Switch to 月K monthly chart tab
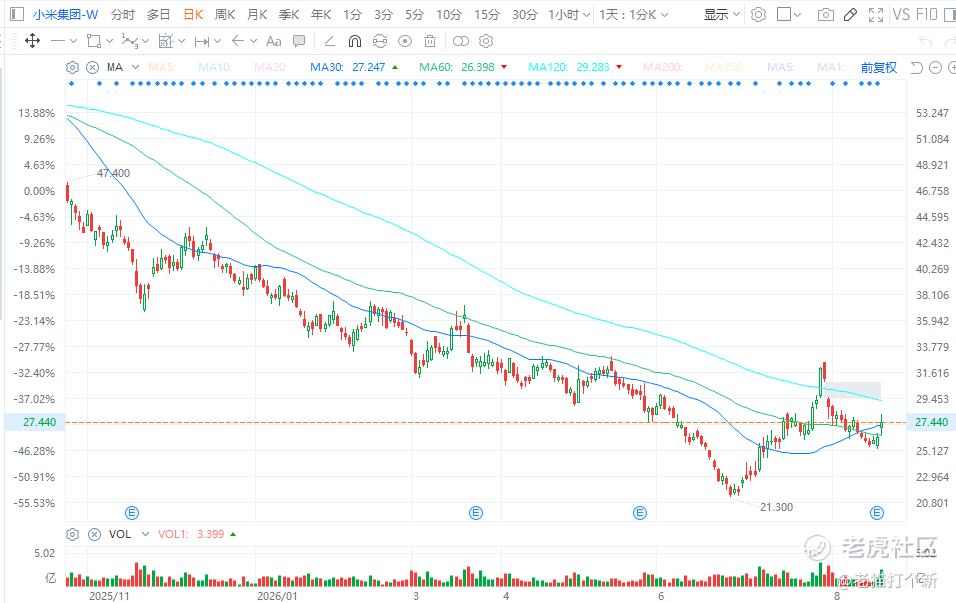Screen dimensions: 956x603 point(257,14)
